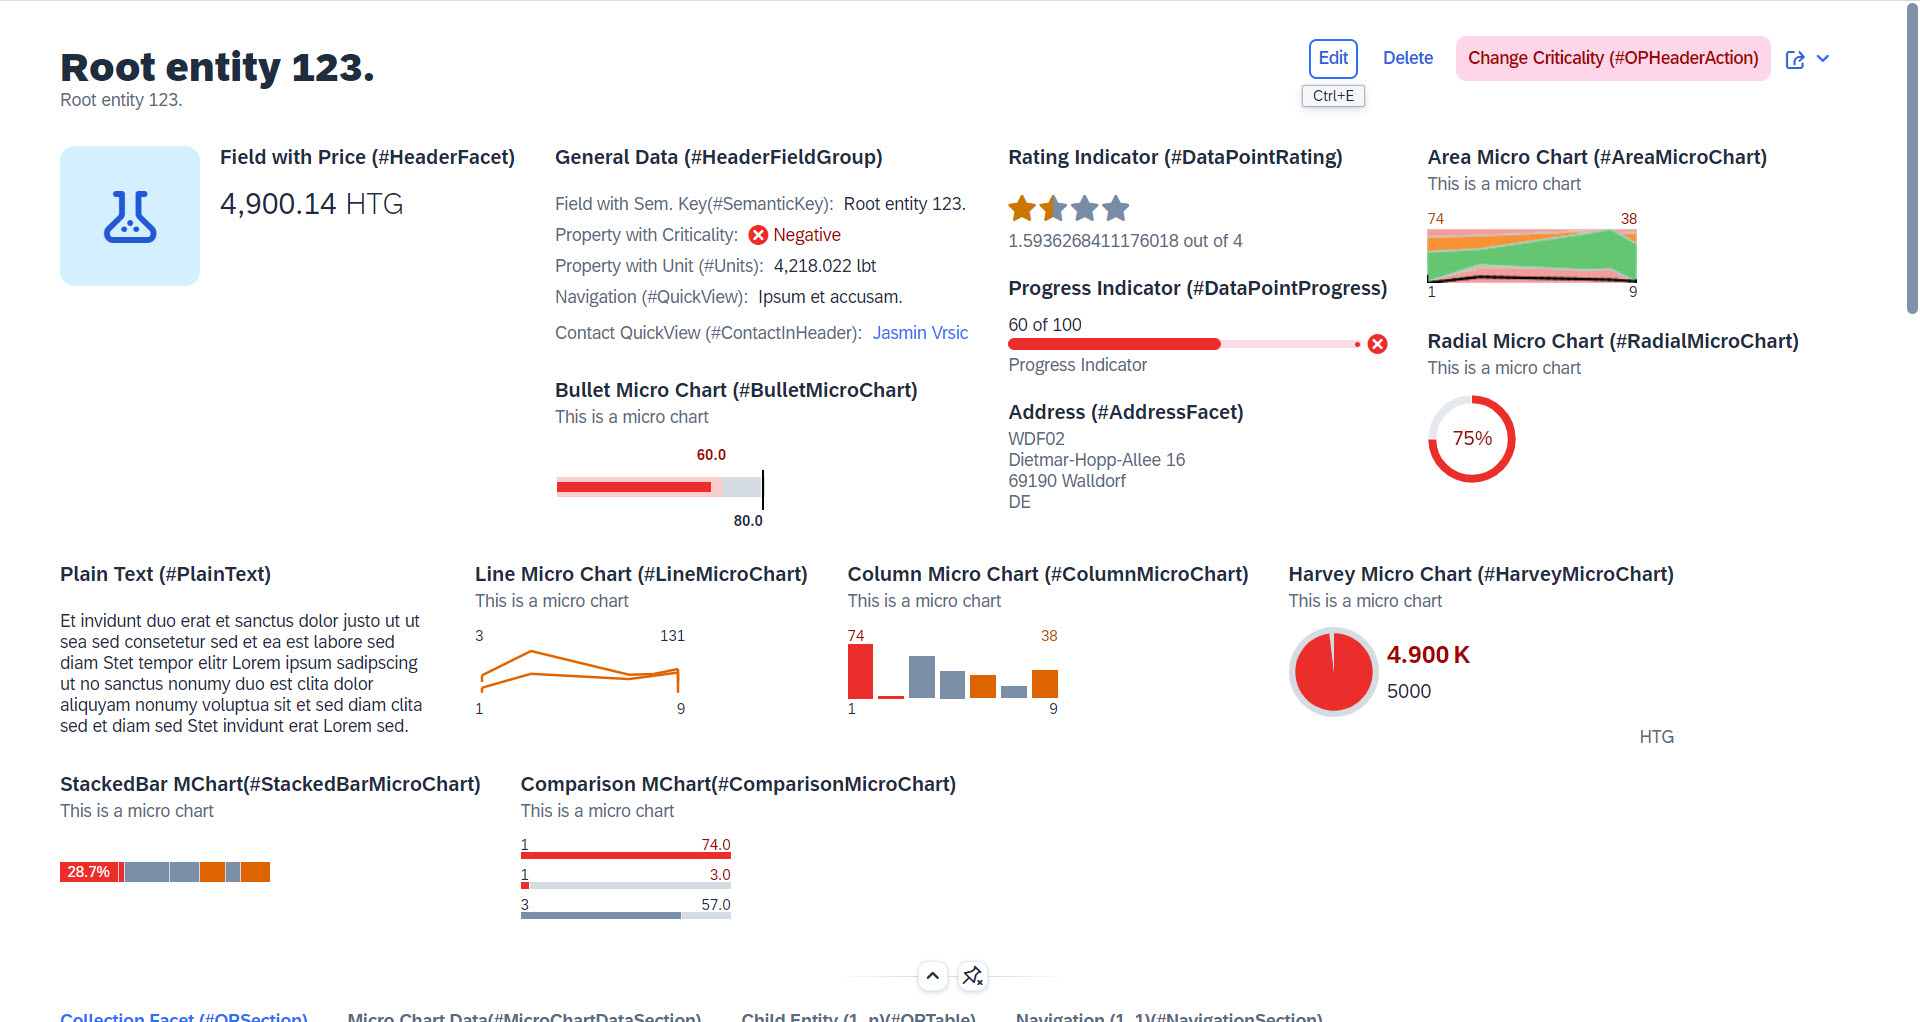This screenshot has width=1920, height=1022.
Task: Click the rating indicator stars
Action: (x=1069, y=208)
